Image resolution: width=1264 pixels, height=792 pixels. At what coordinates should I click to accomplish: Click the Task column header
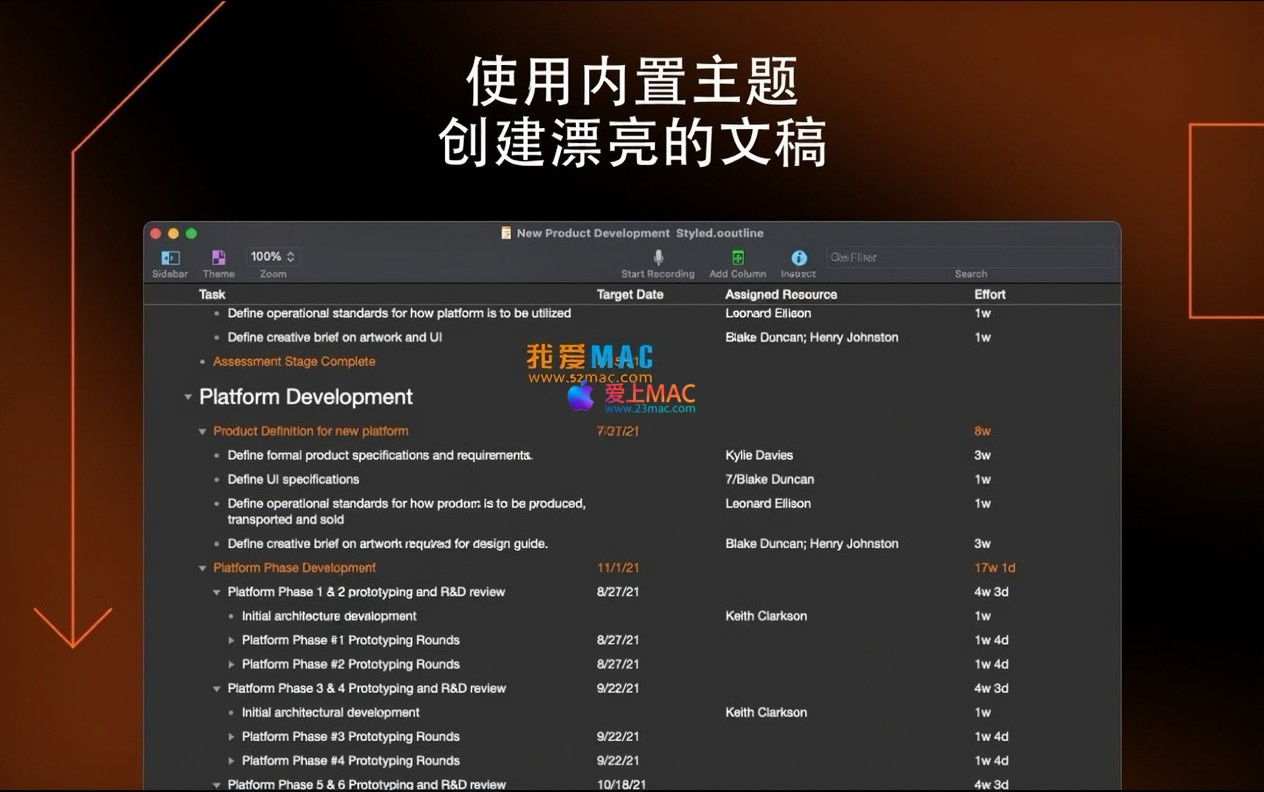(x=212, y=294)
